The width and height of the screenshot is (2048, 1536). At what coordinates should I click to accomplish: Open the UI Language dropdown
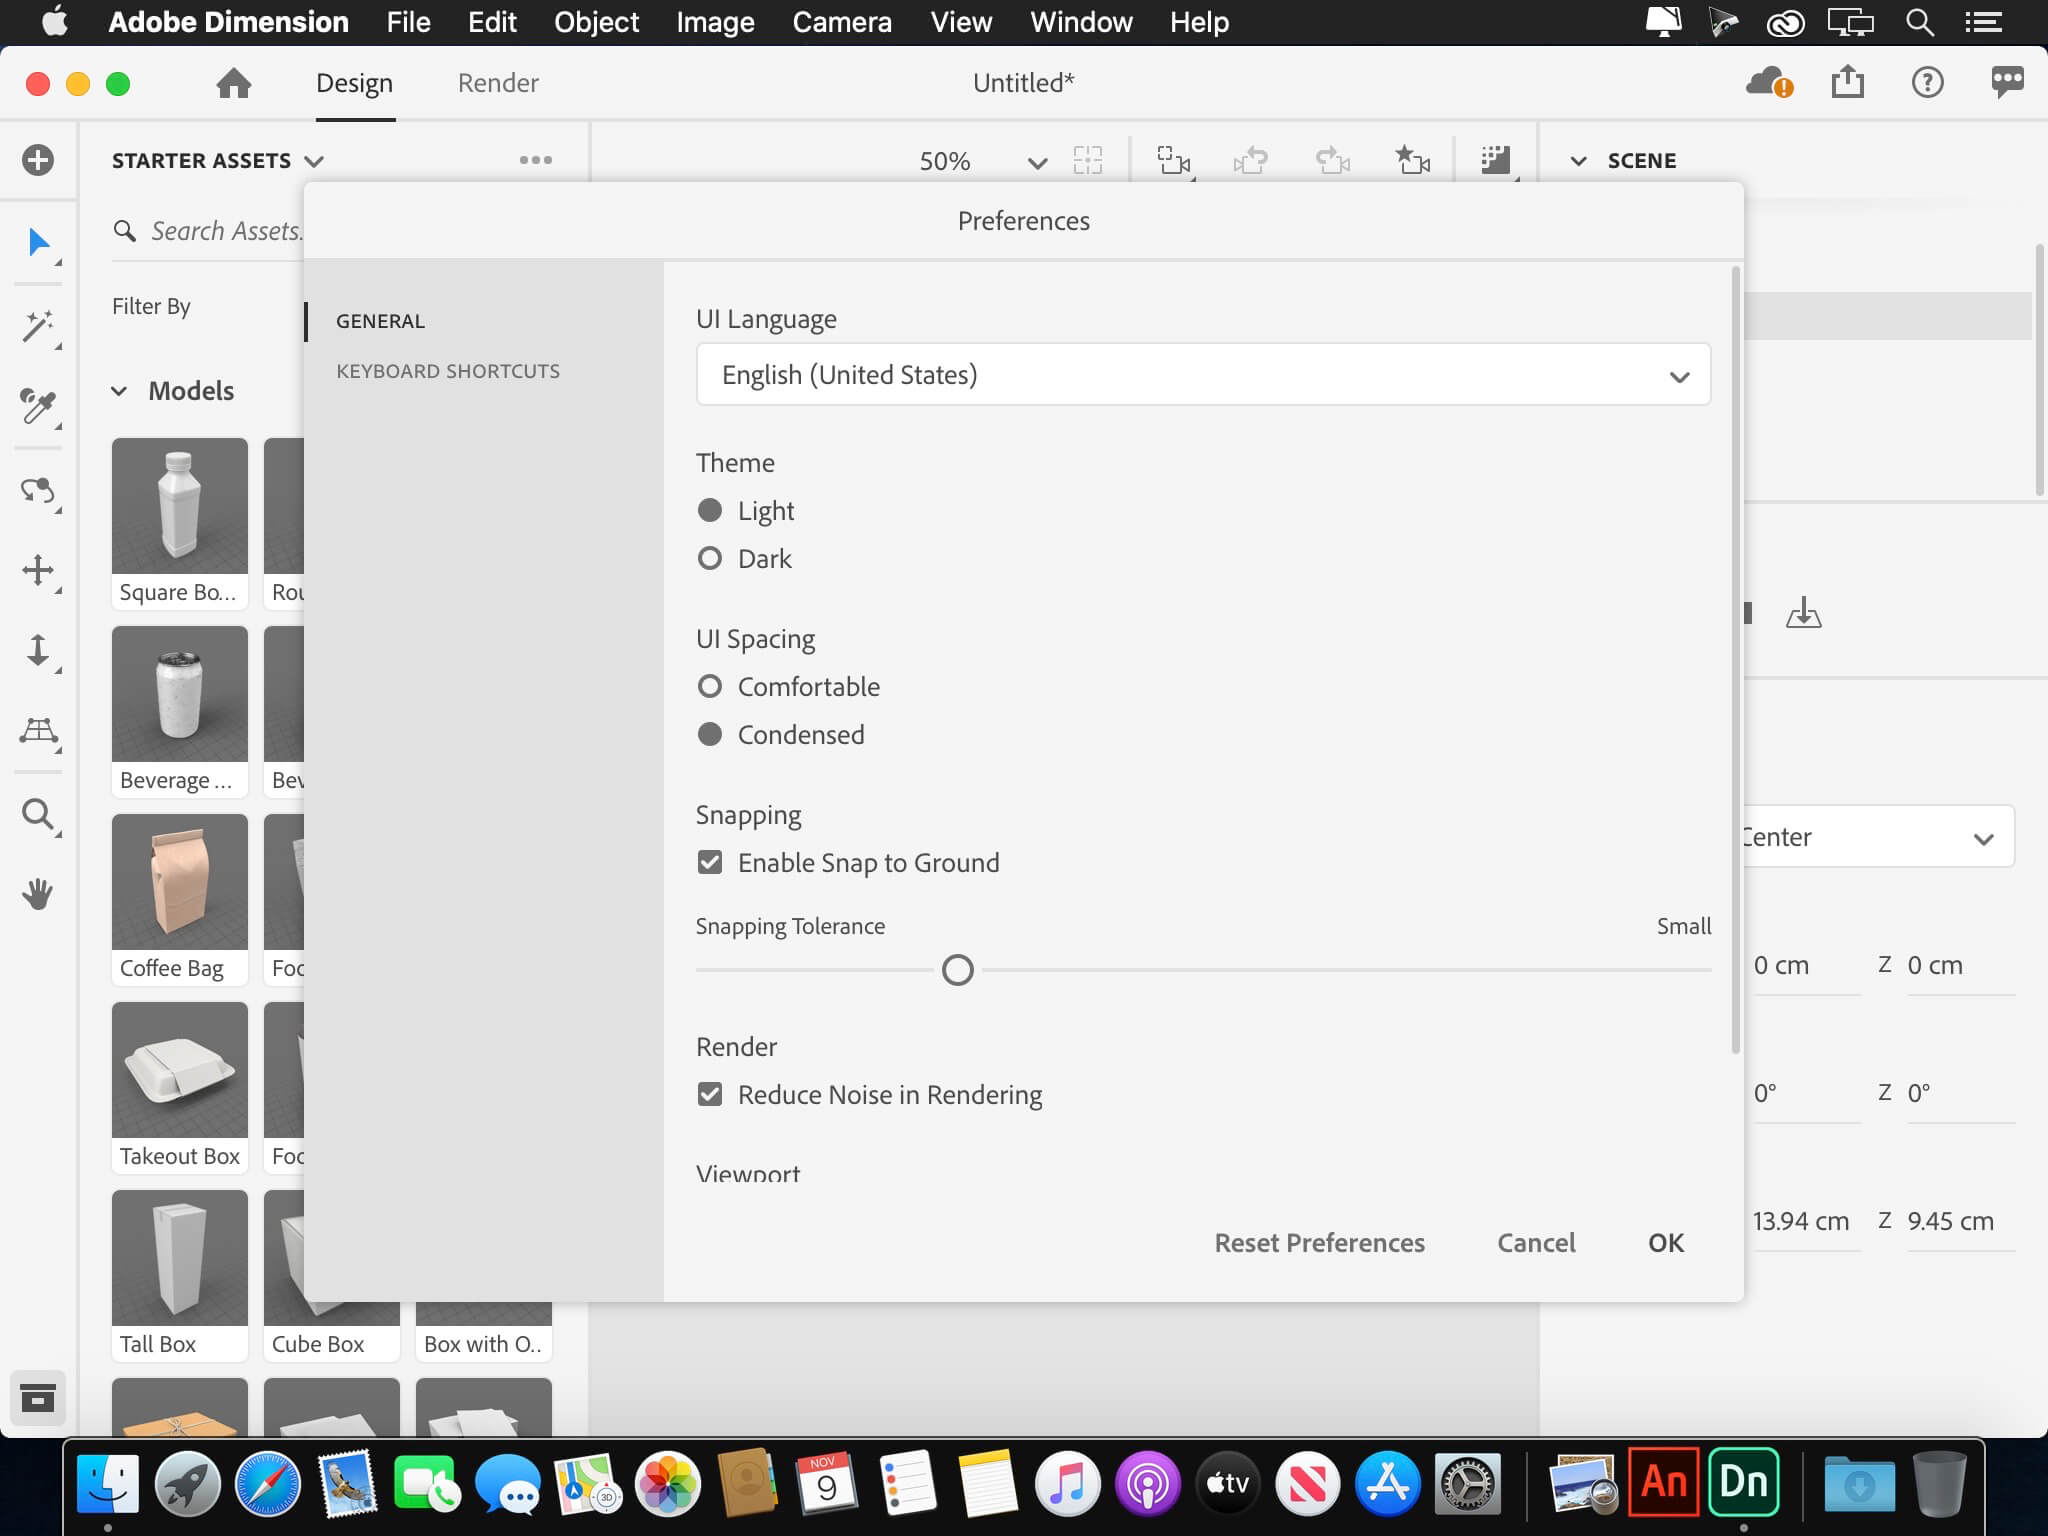click(x=1203, y=375)
